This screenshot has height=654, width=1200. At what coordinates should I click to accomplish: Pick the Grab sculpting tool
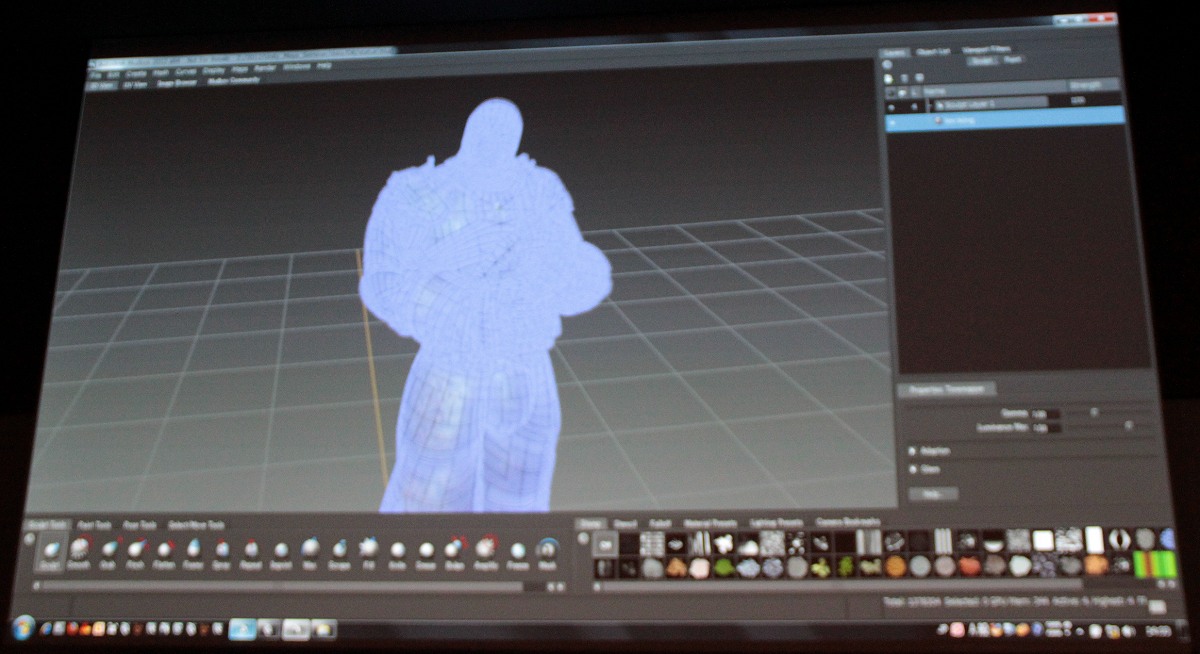coord(108,549)
